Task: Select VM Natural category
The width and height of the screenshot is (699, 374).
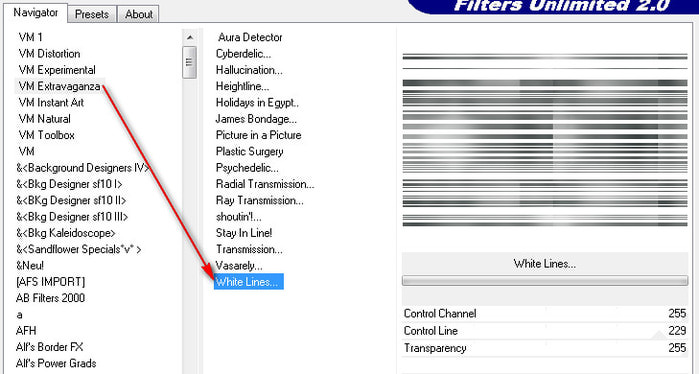Action: 45,119
